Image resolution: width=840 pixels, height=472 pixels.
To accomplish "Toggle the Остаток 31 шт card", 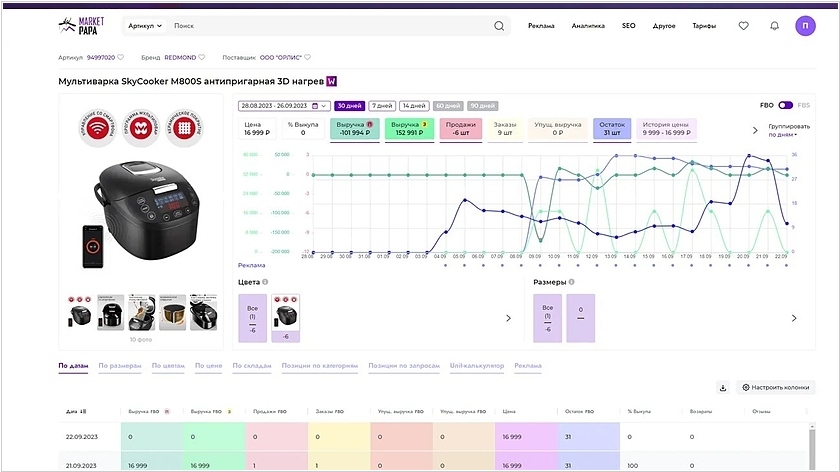I will (612, 129).
